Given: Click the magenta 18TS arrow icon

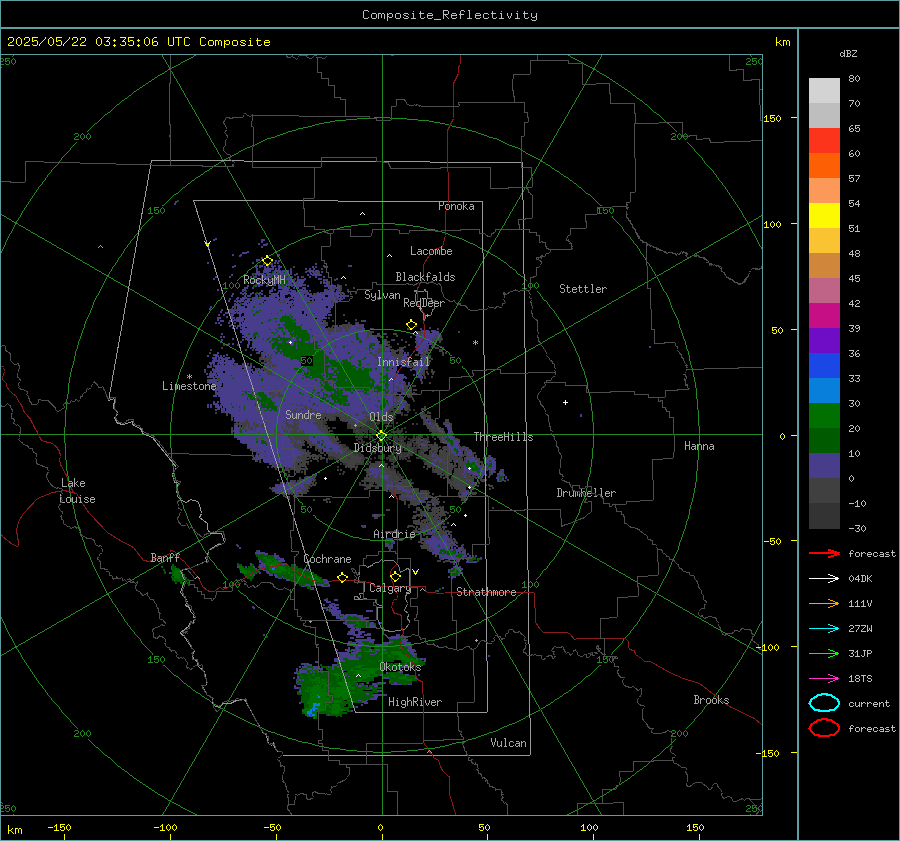Looking at the screenshot, I should 824,679.
